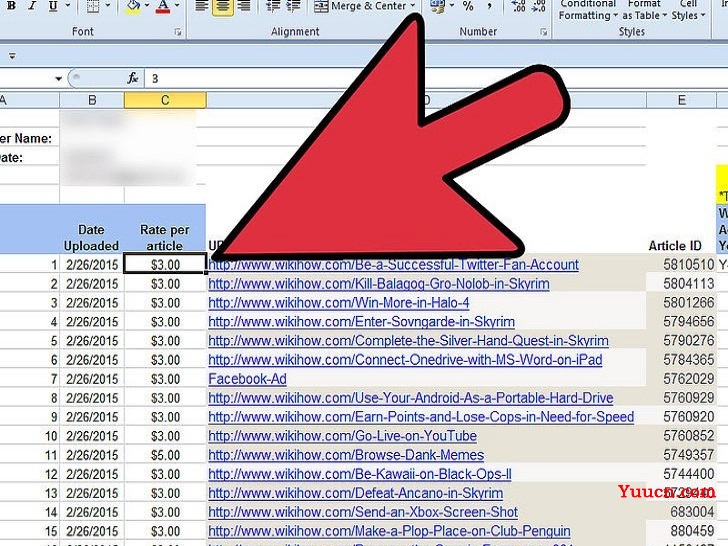Screen dimensions: 728x546
Task: Apply the red Font Color
Action: click(162, 6)
